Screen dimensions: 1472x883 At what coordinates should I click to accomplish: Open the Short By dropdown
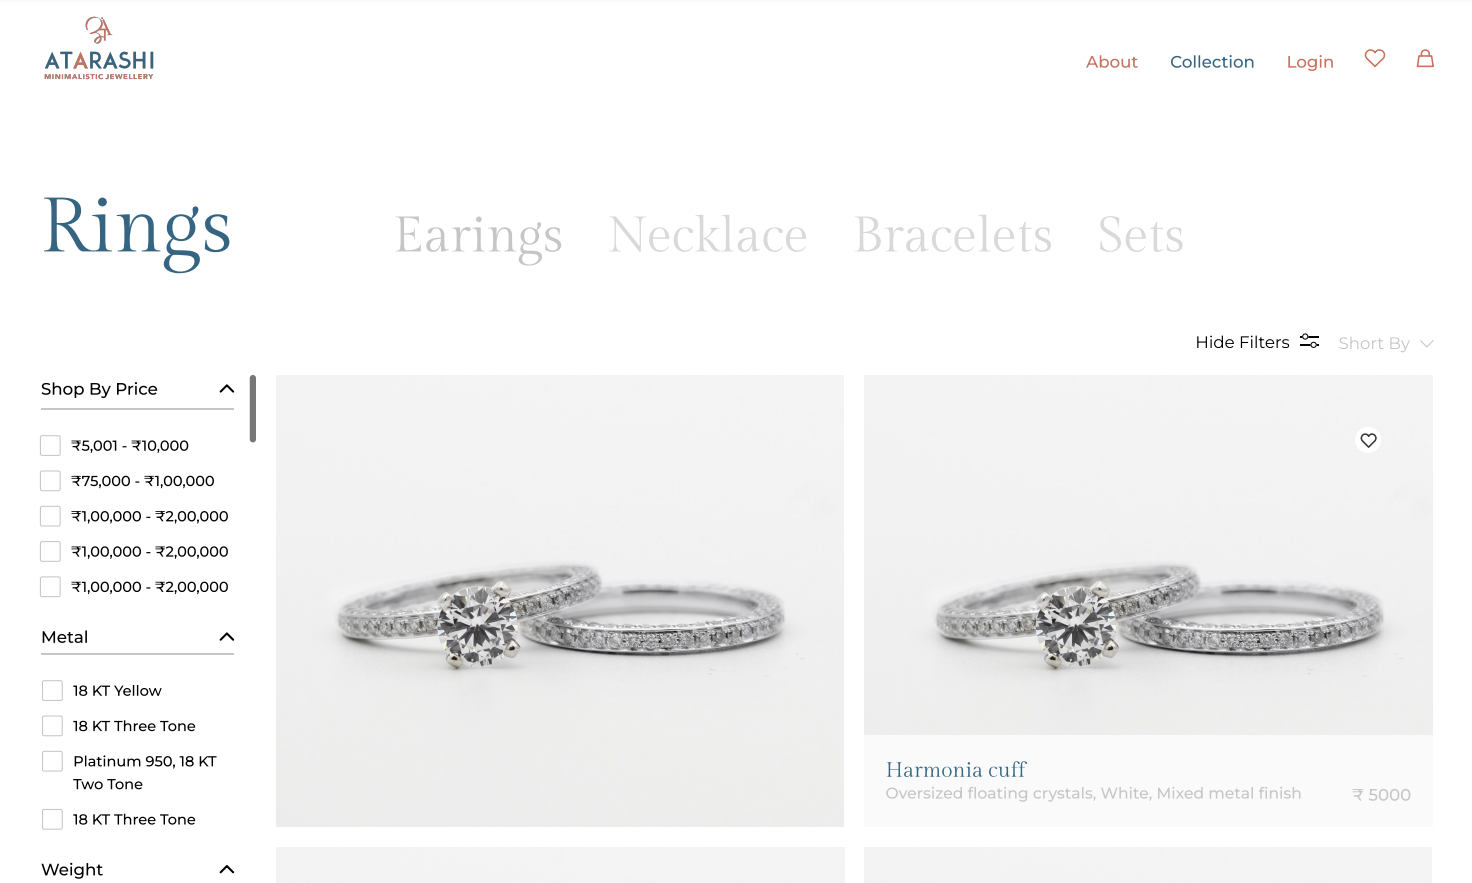pyautogui.click(x=1386, y=343)
